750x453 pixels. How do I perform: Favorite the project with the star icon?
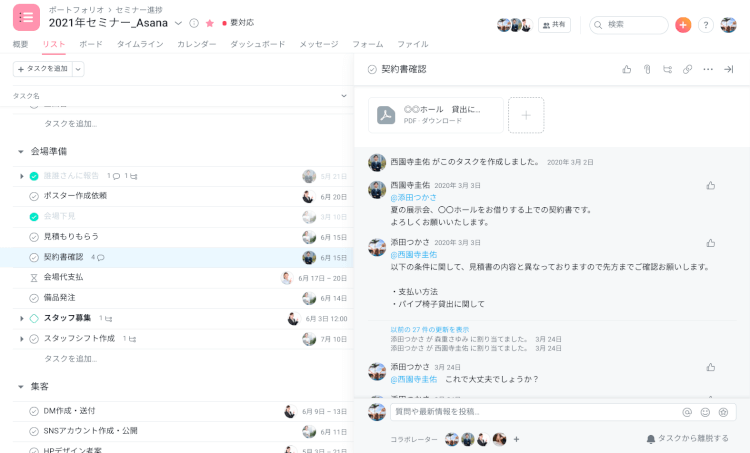(x=210, y=23)
